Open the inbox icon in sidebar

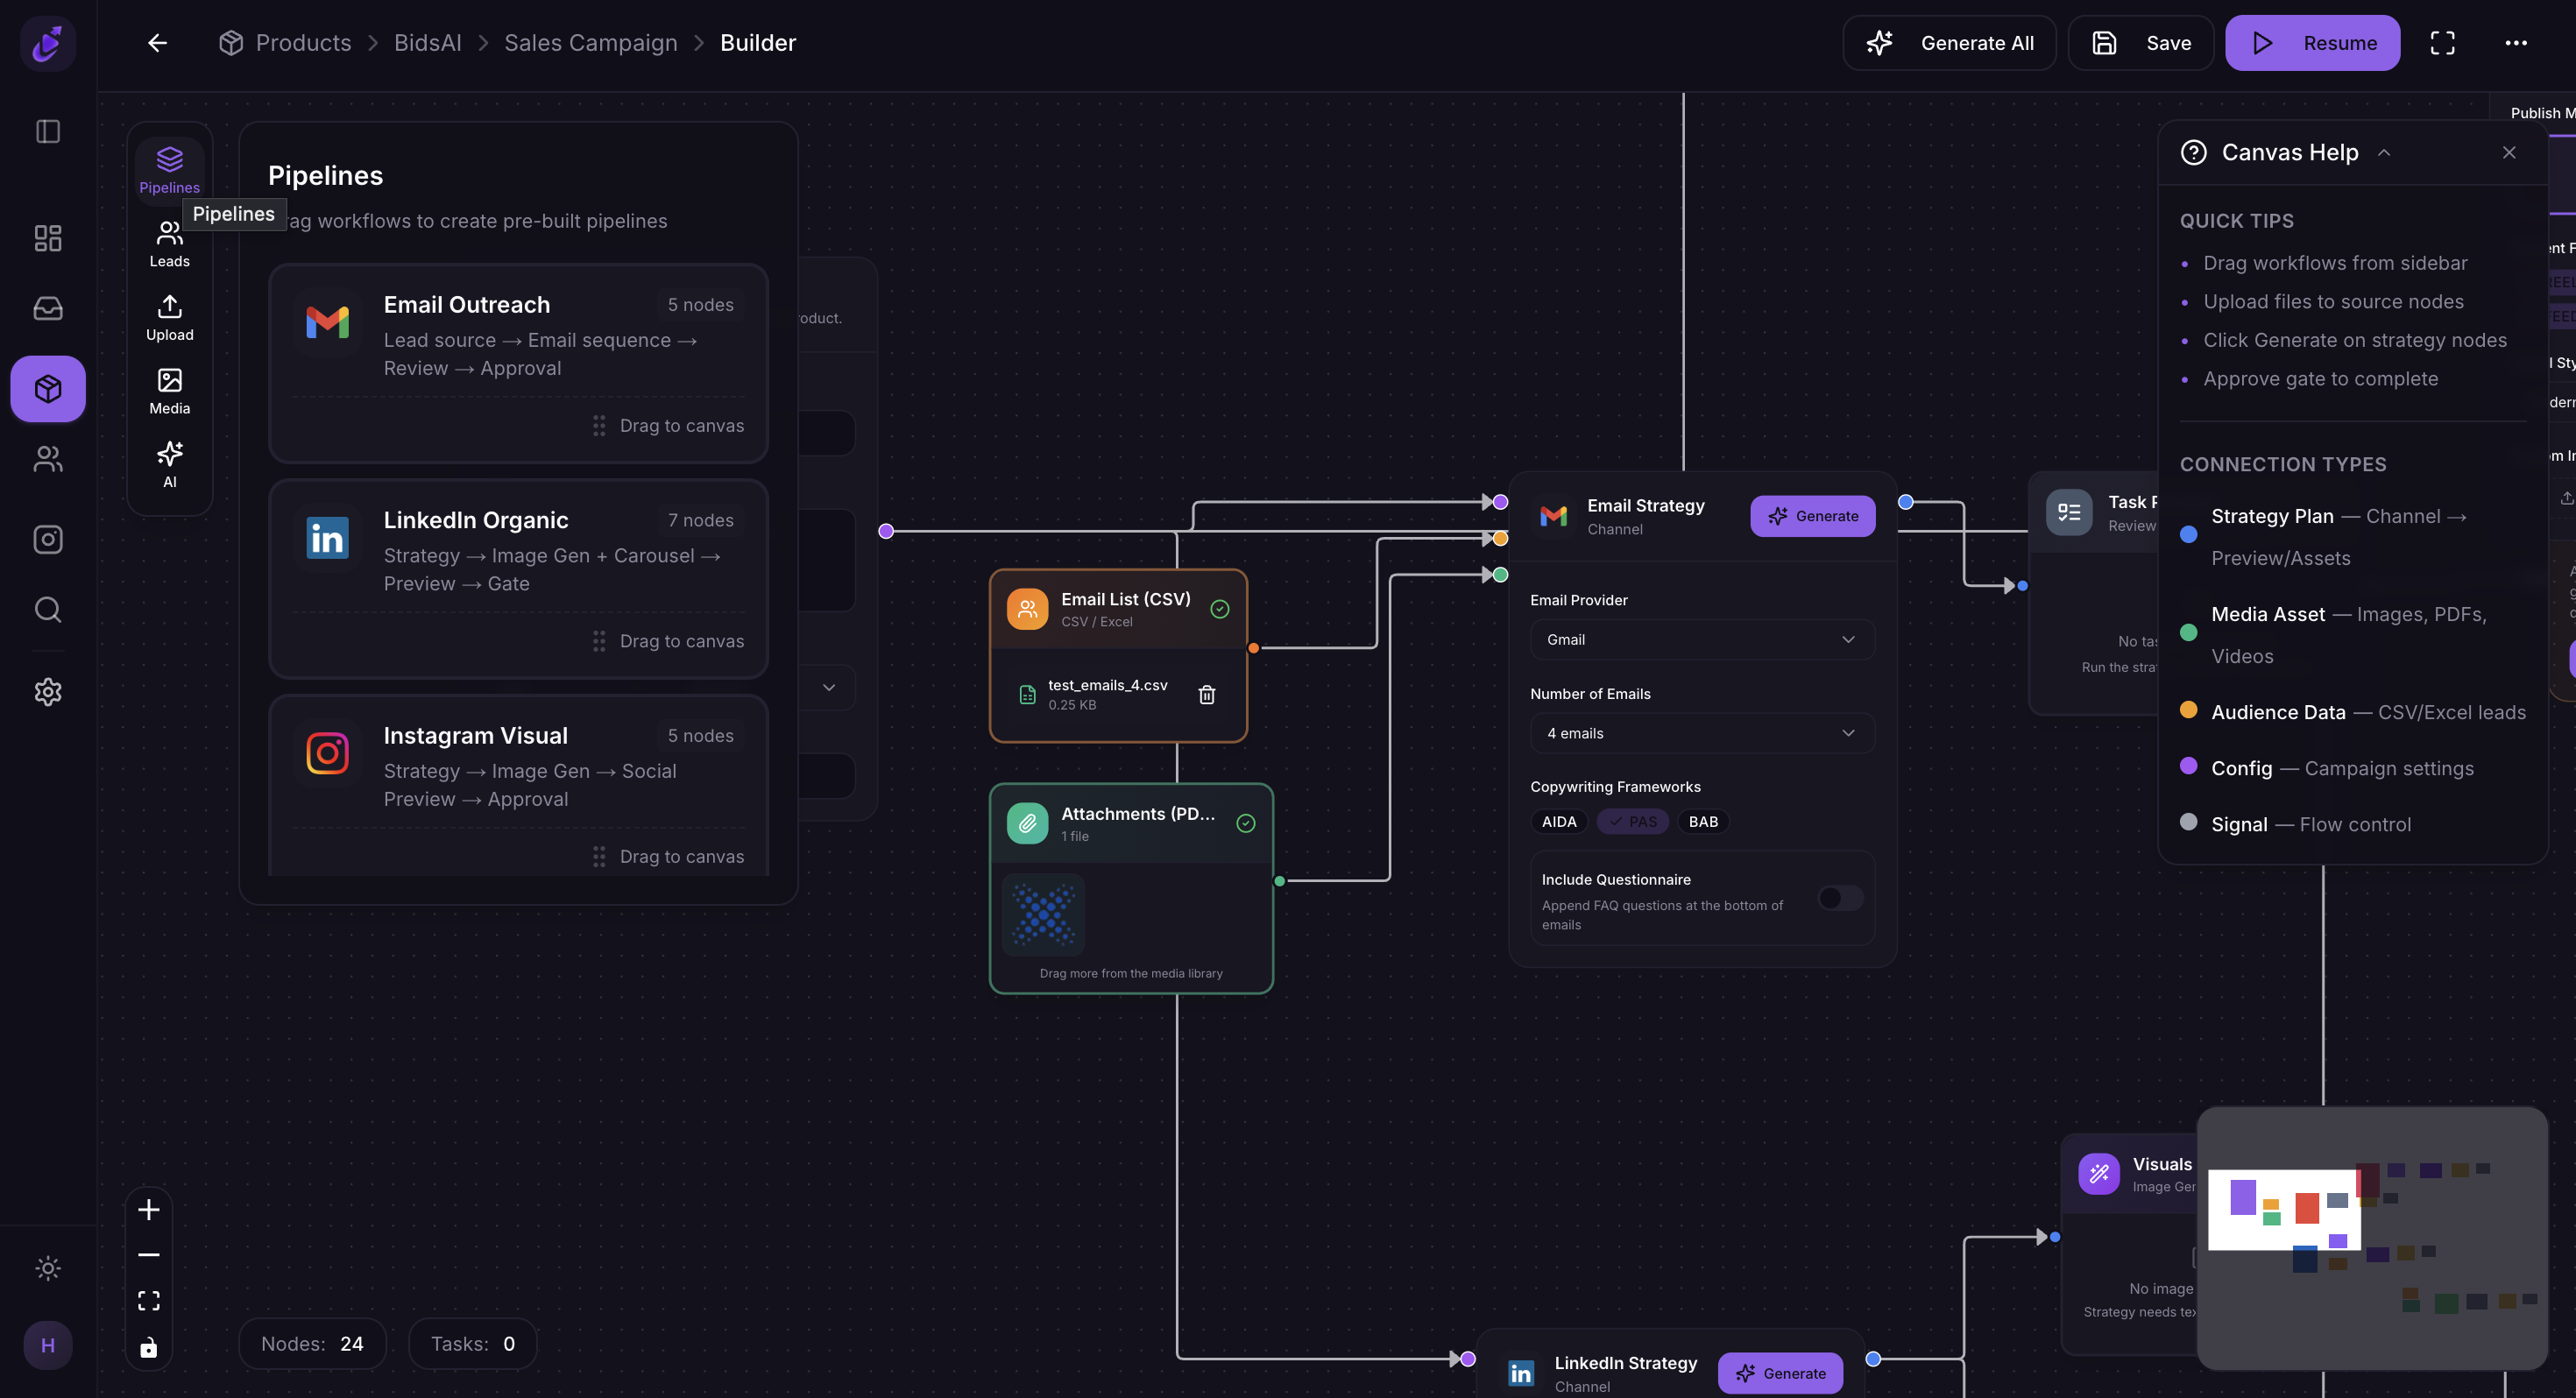[x=48, y=309]
